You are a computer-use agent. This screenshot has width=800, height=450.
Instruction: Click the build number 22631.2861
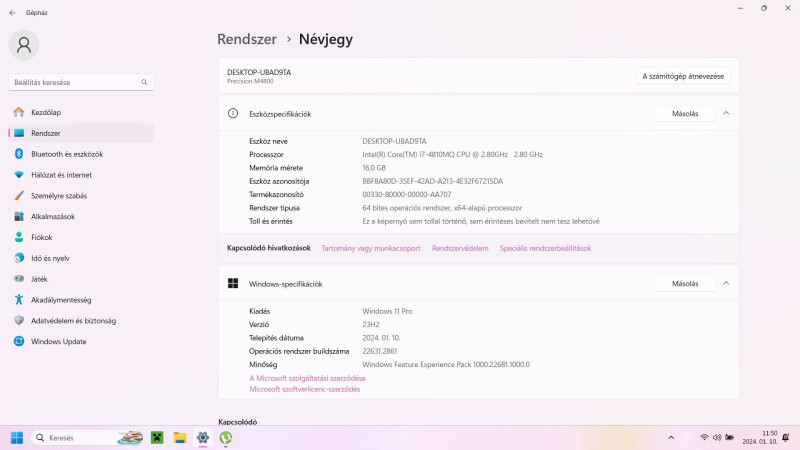[380, 351]
